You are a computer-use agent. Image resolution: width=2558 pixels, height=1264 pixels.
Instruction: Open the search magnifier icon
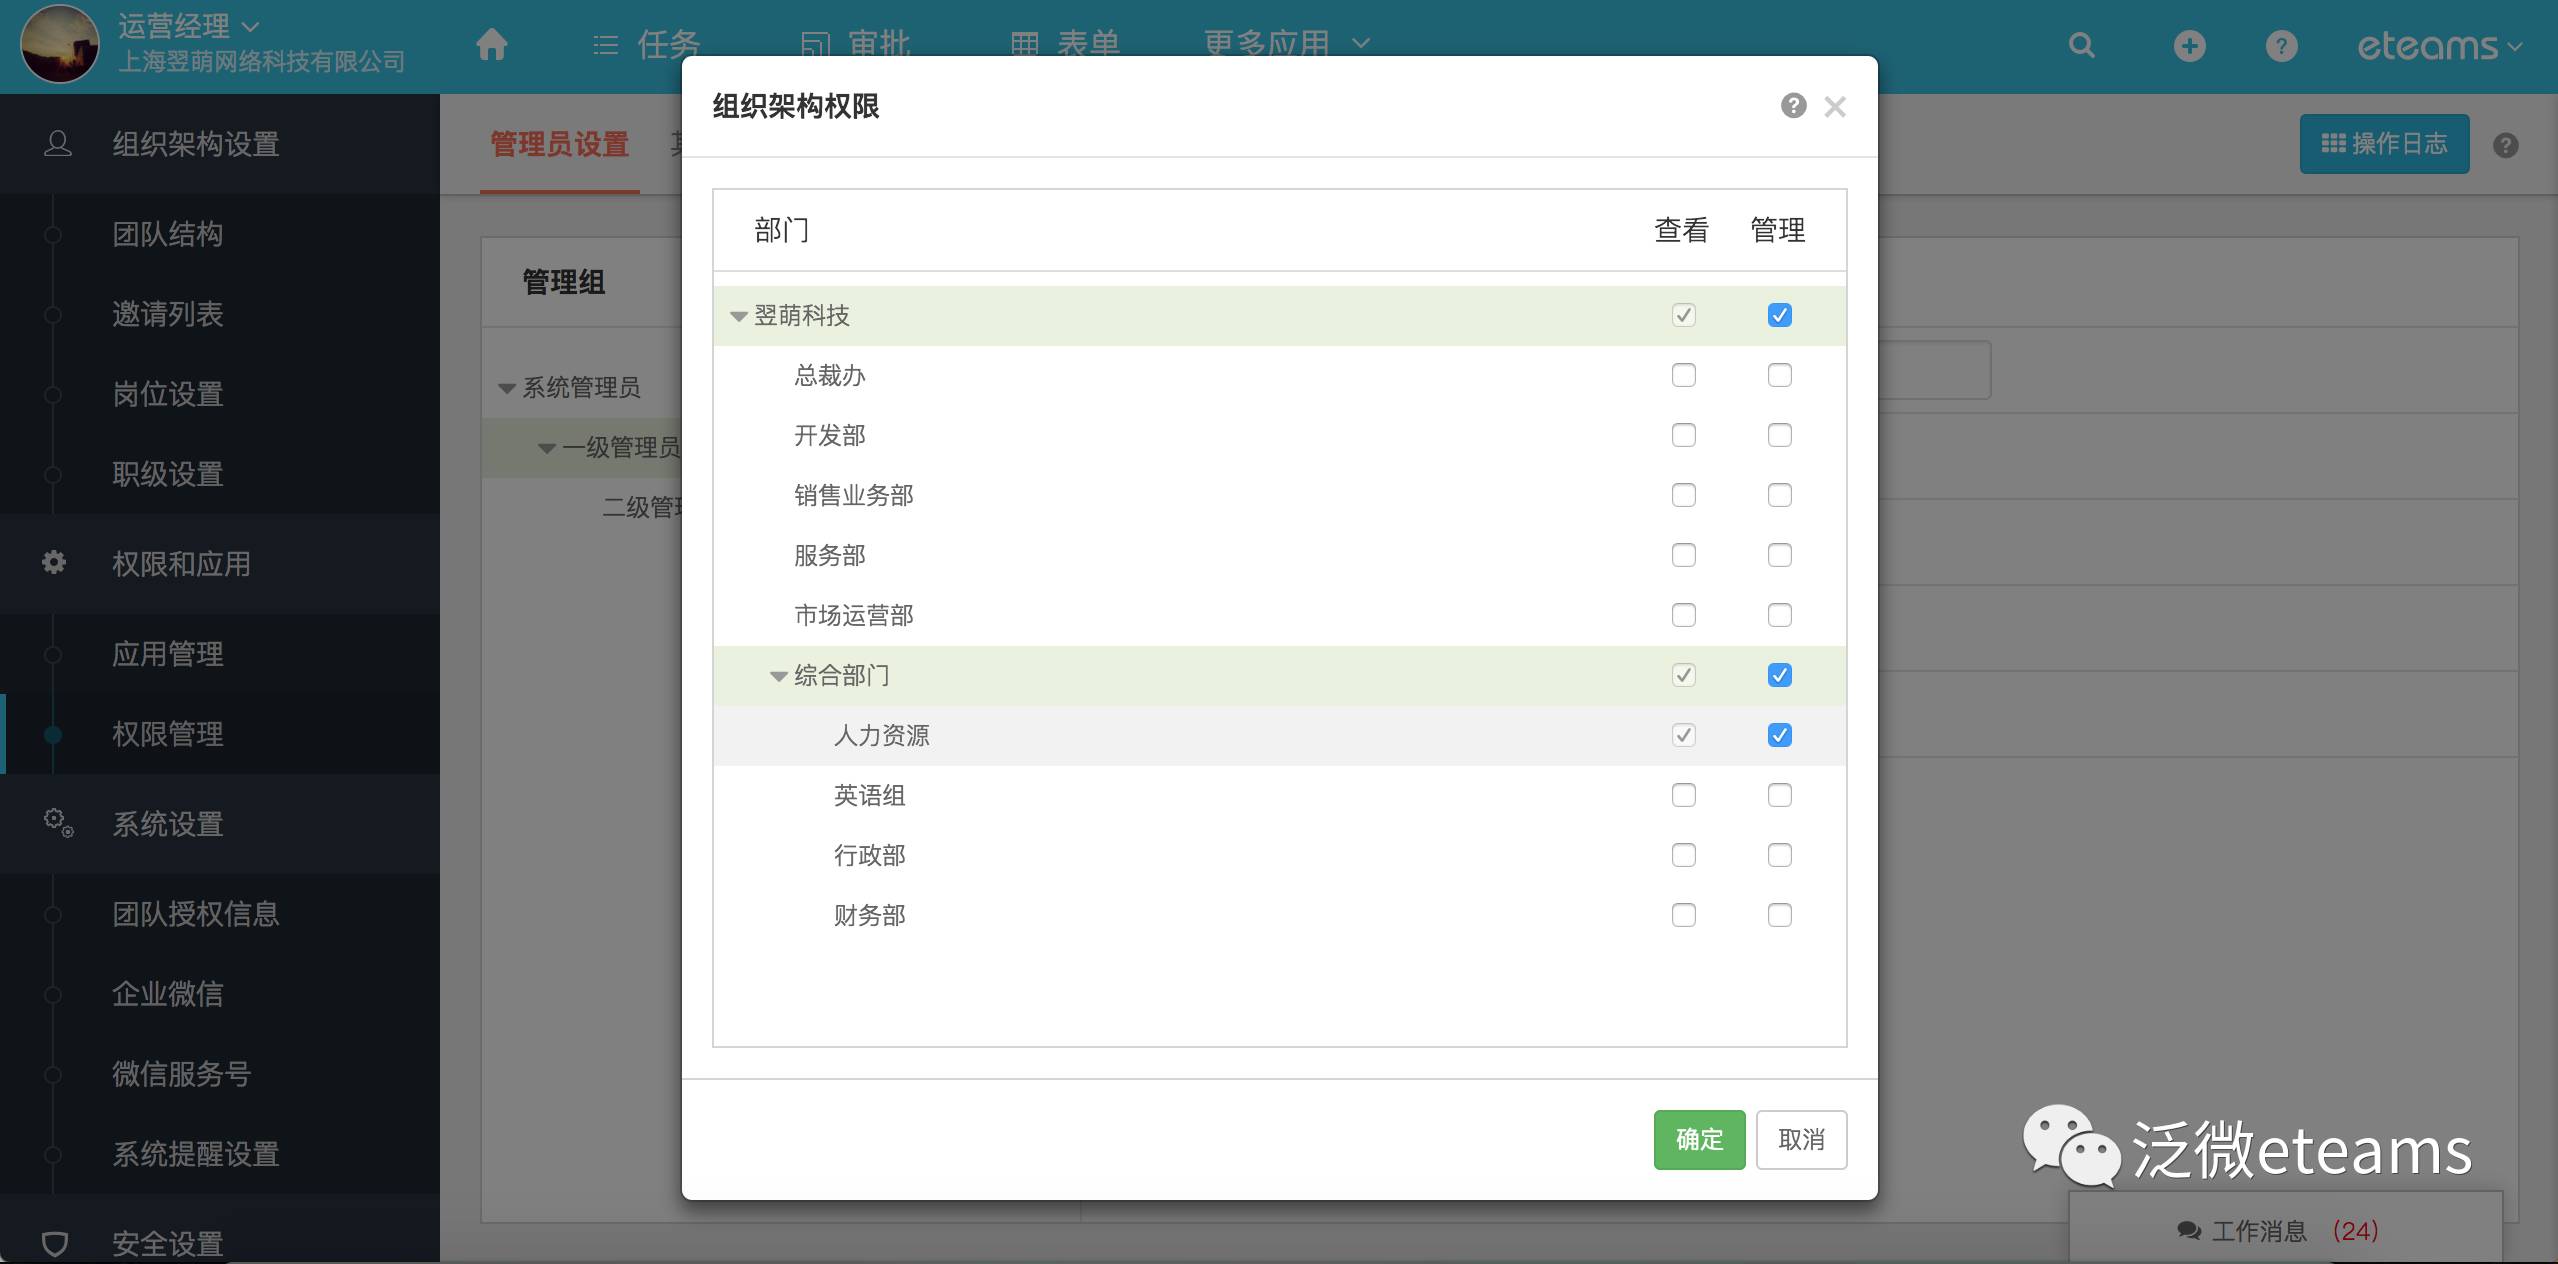[2081, 46]
